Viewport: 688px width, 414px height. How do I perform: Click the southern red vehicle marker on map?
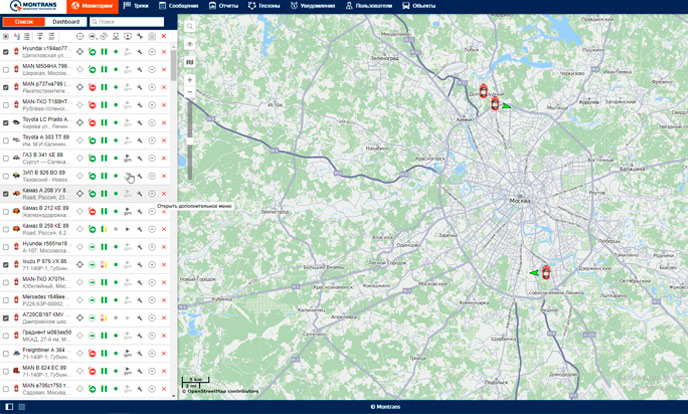(545, 272)
